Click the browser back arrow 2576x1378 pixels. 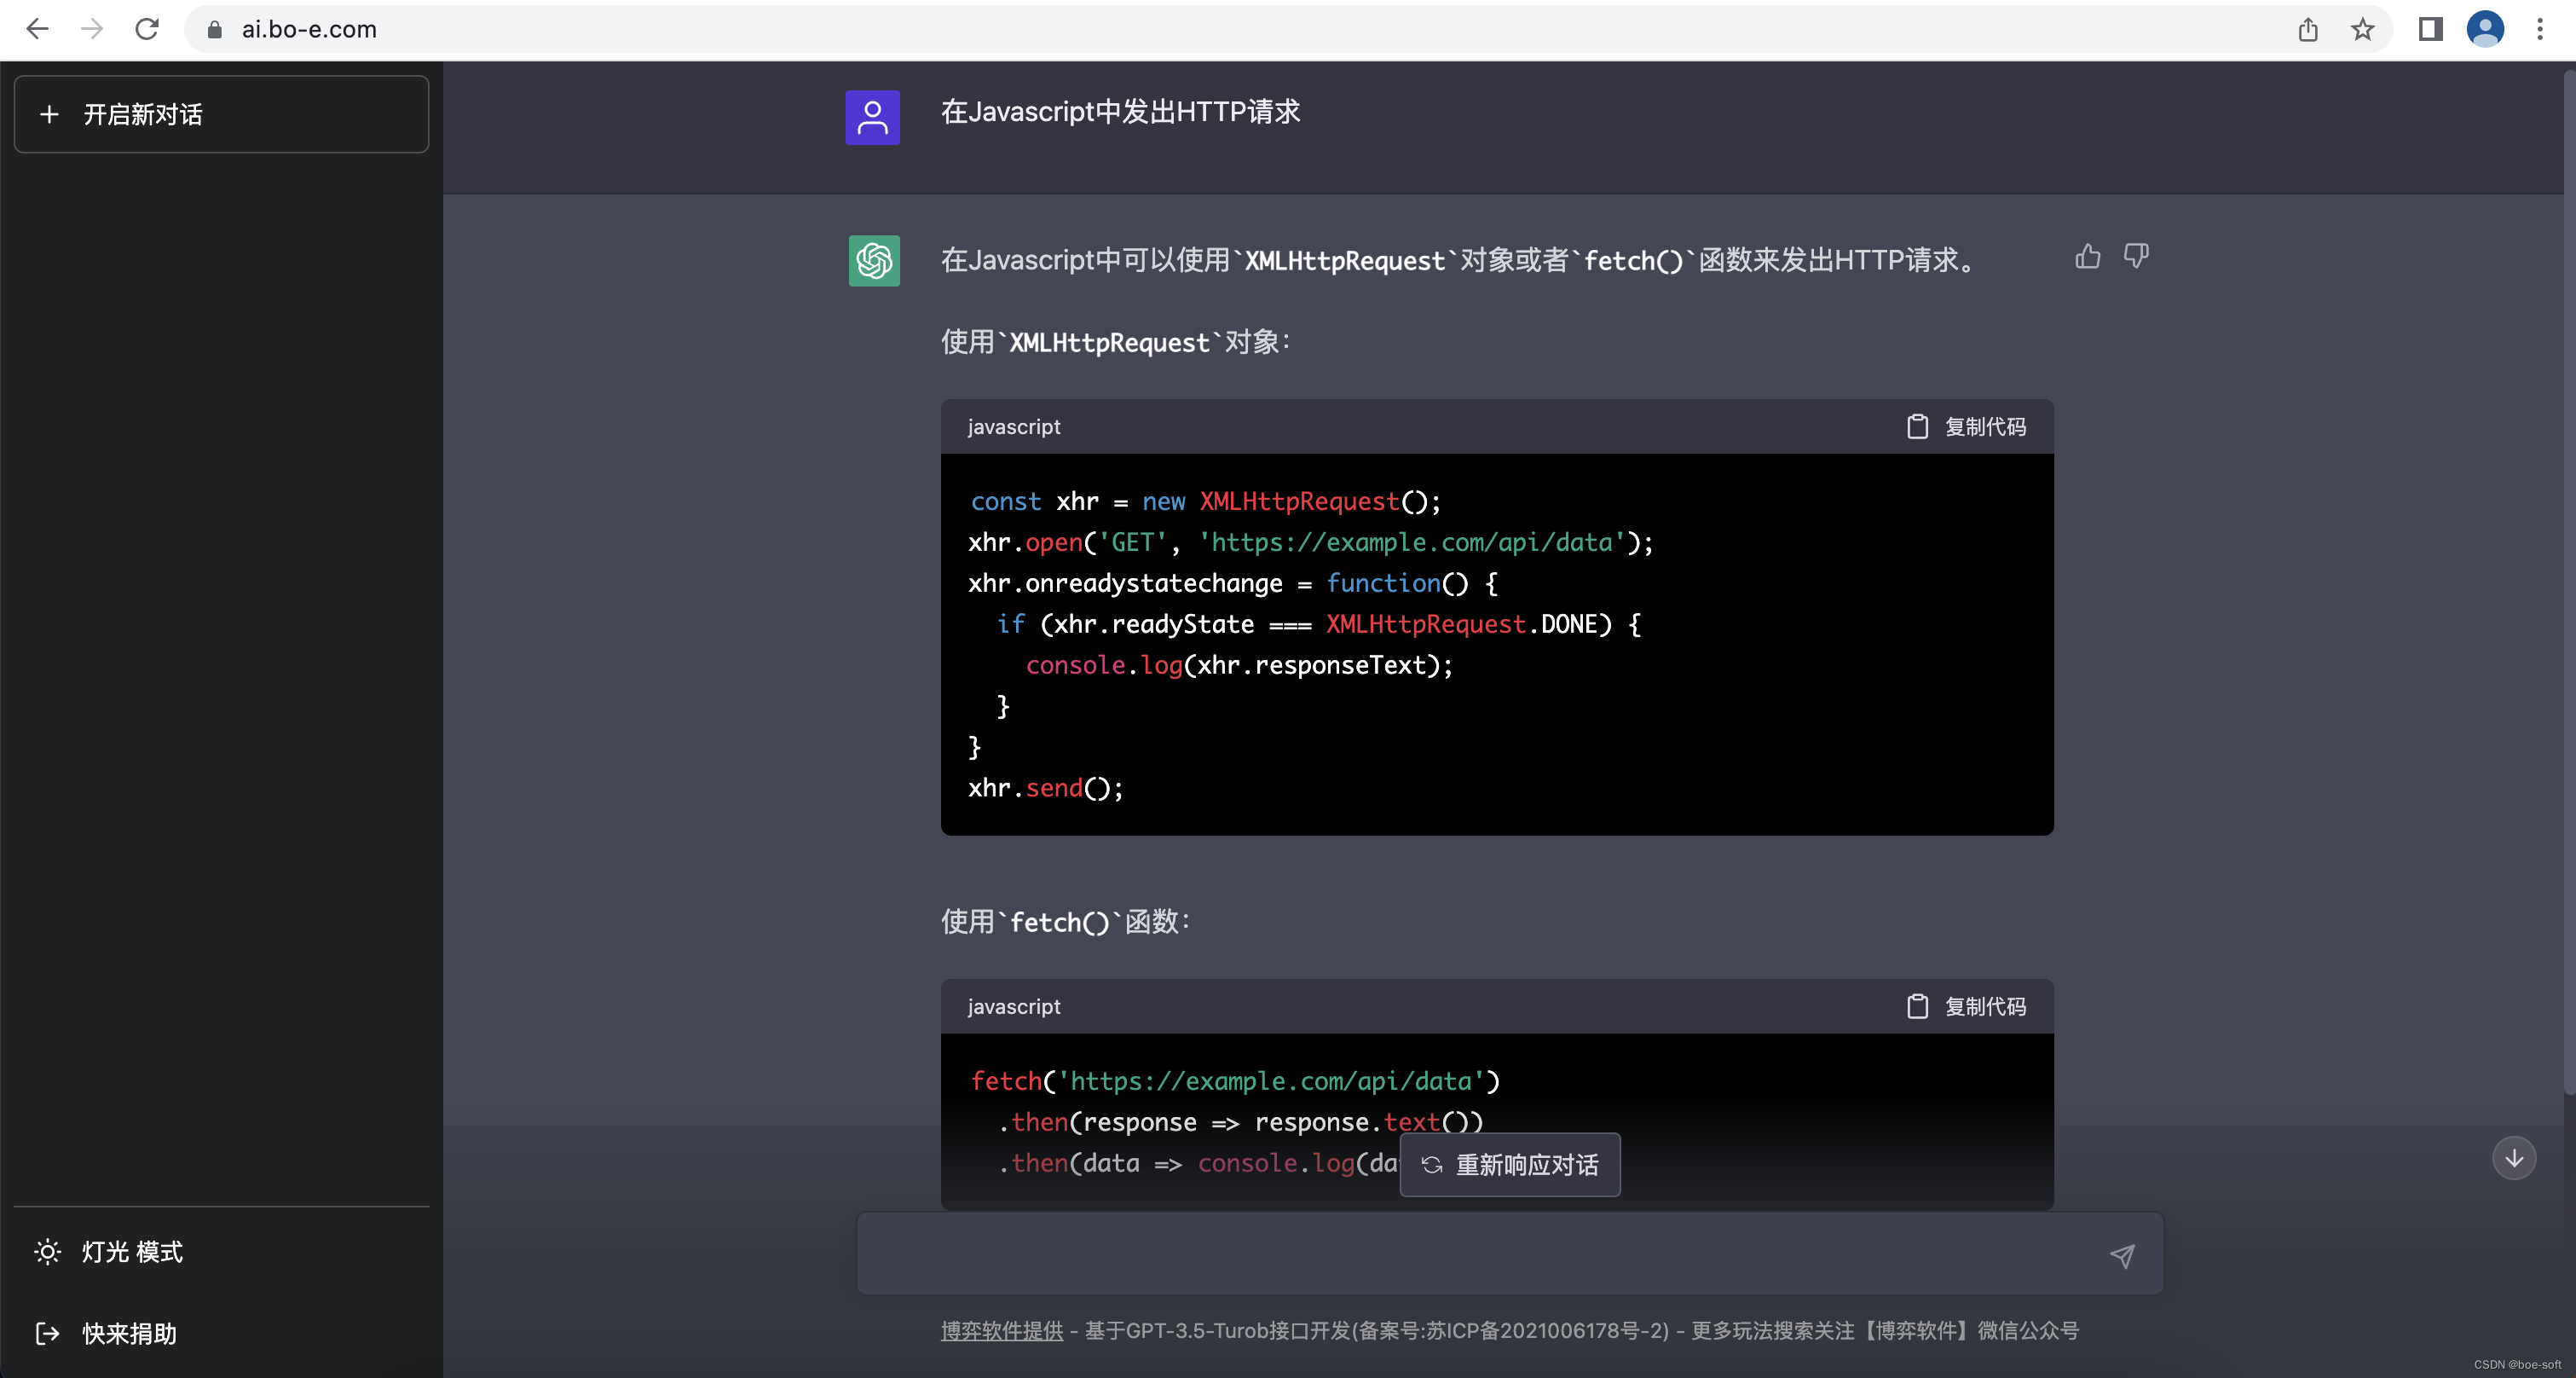[37, 29]
